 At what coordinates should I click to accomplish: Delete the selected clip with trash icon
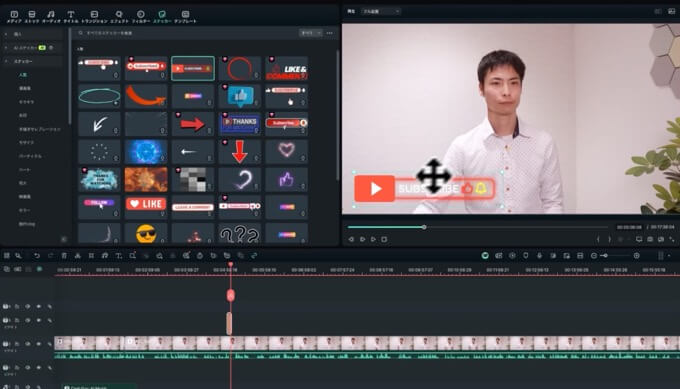pyautogui.click(x=64, y=256)
